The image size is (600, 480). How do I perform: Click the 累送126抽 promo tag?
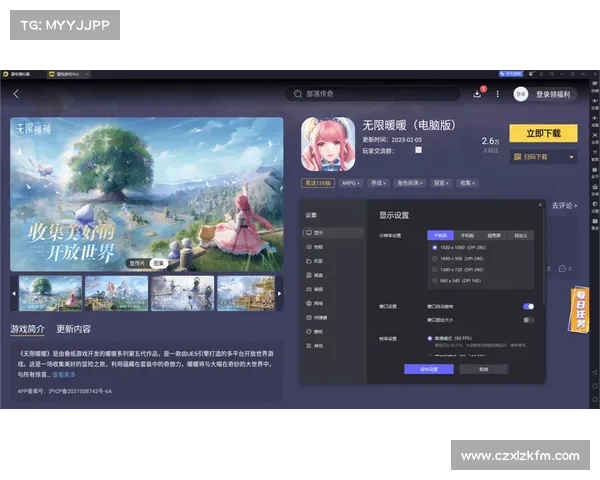pyautogui.click(x=318, y=183)
